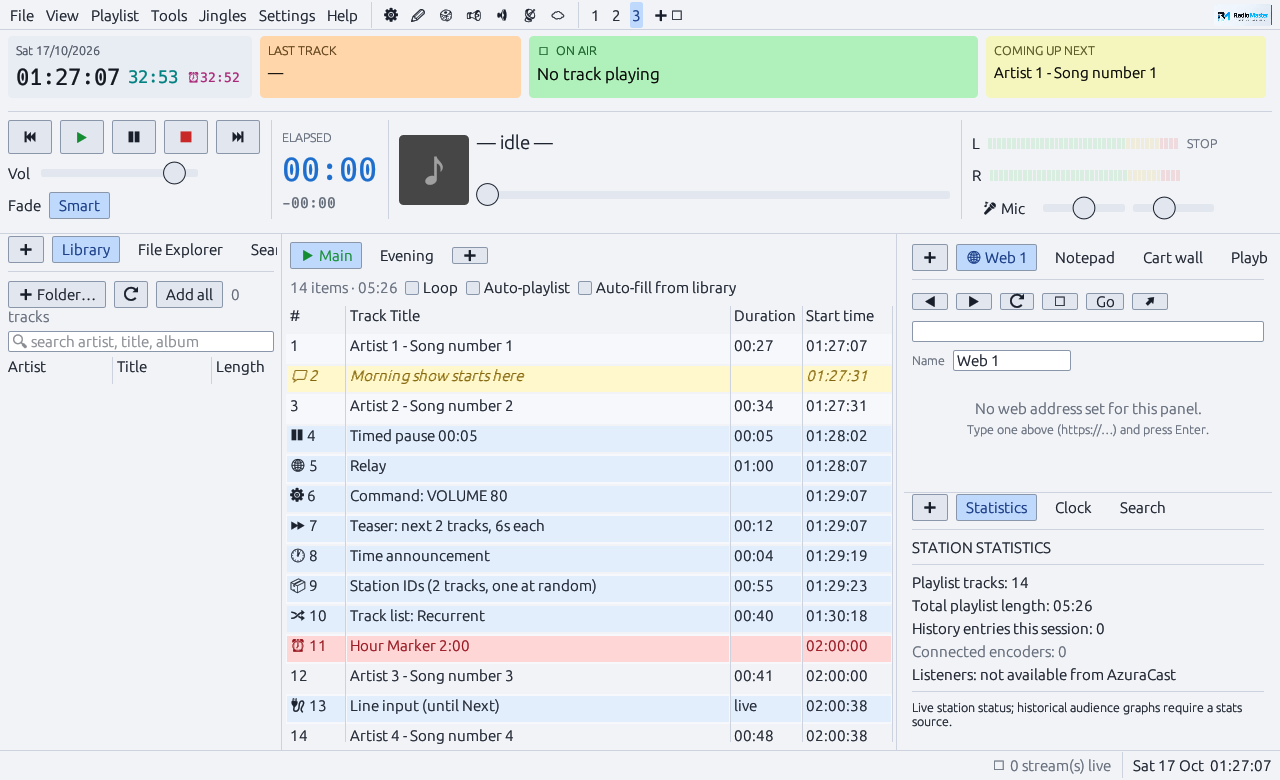Click the pencil edit icon in toolbar
The height and width of the screenshot is (780, 1280).
[x=418, y=15]
